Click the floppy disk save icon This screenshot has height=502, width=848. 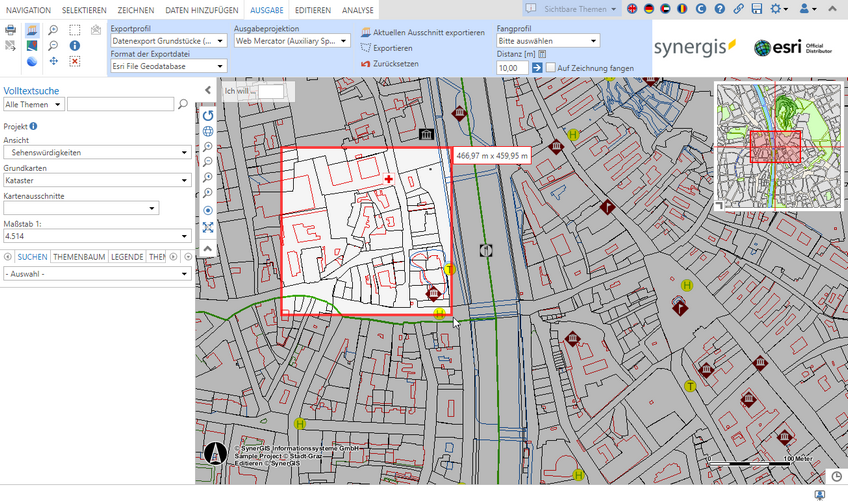pyautogui.click(x=756, y=9)
